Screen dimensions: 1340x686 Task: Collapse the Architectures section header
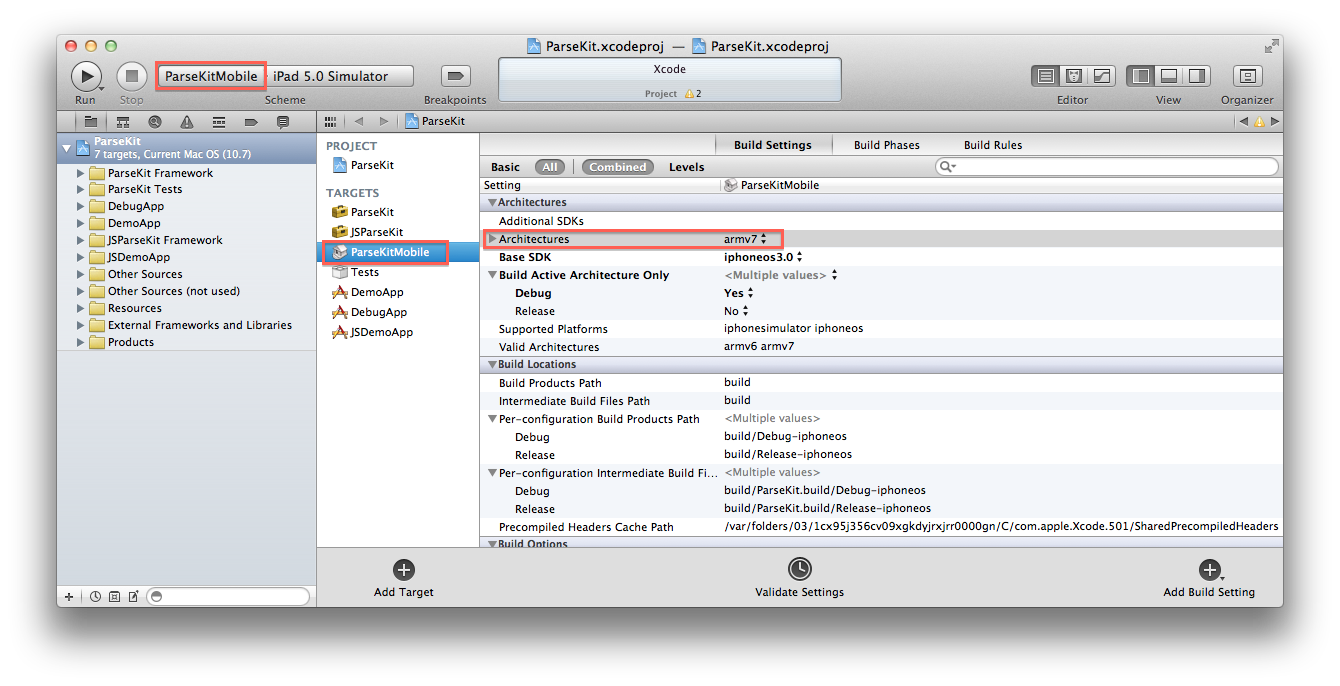point(492,203)
